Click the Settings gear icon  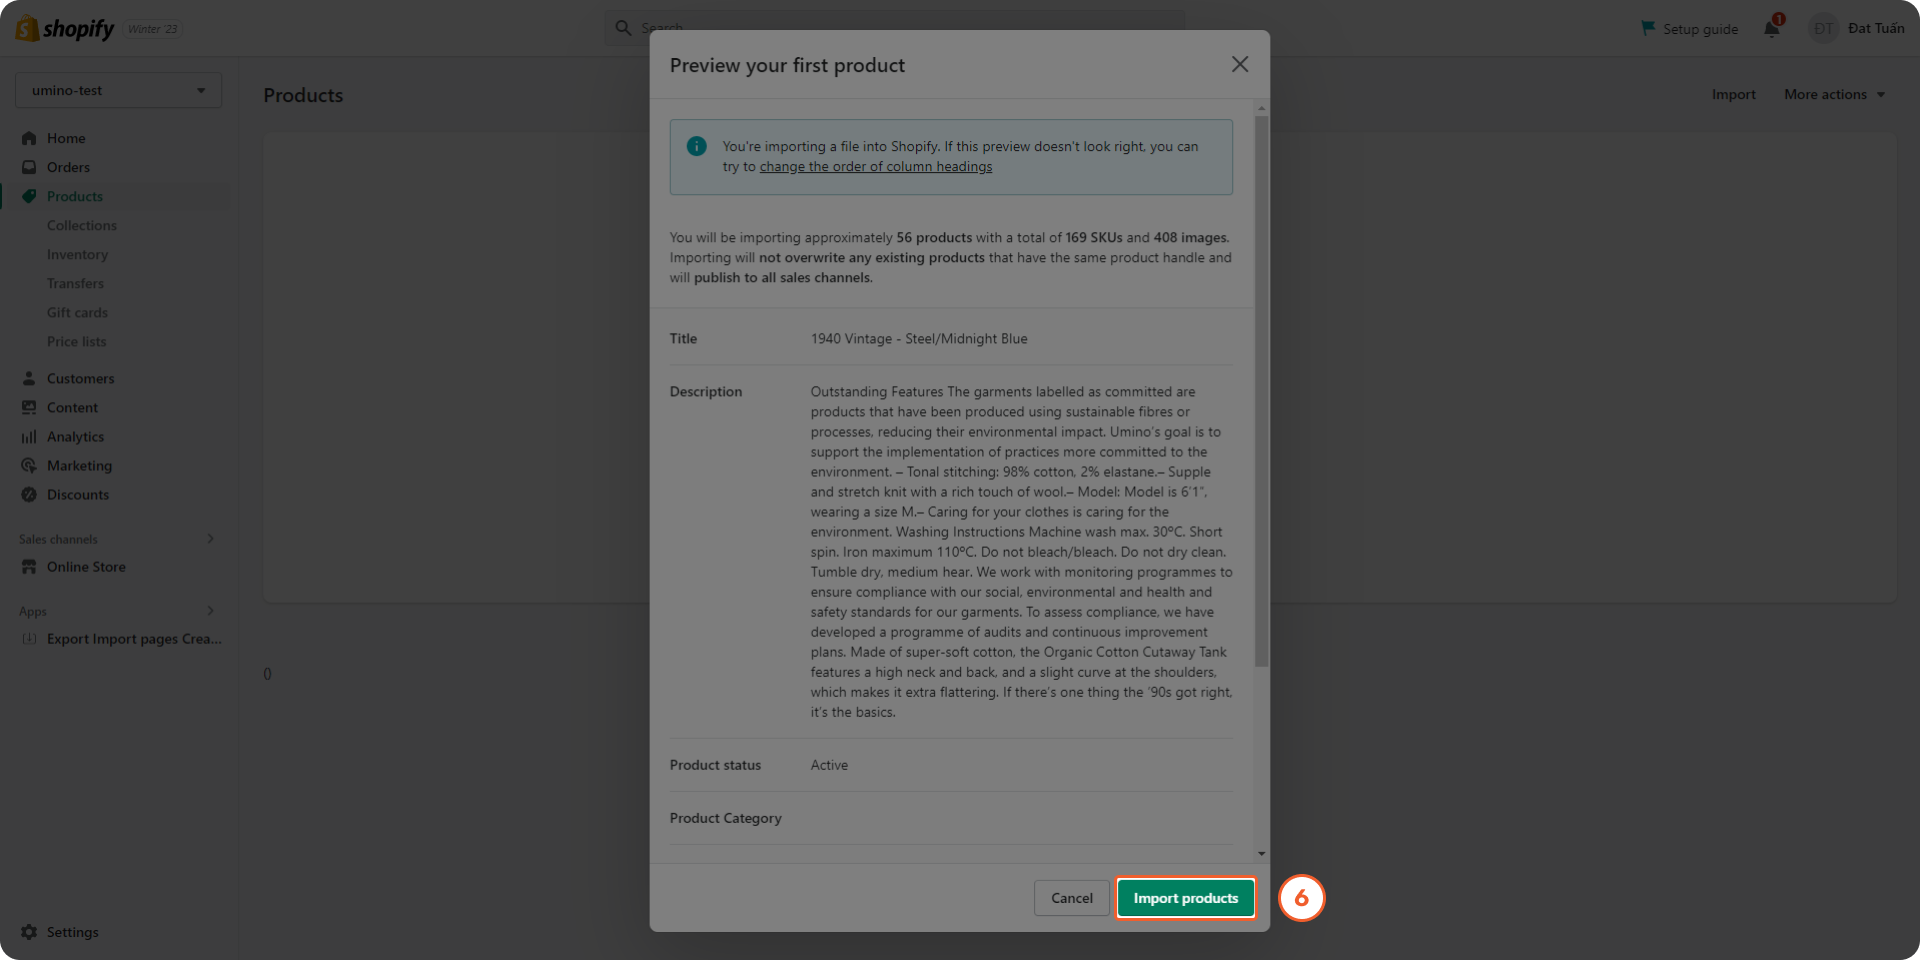[29, 932]
